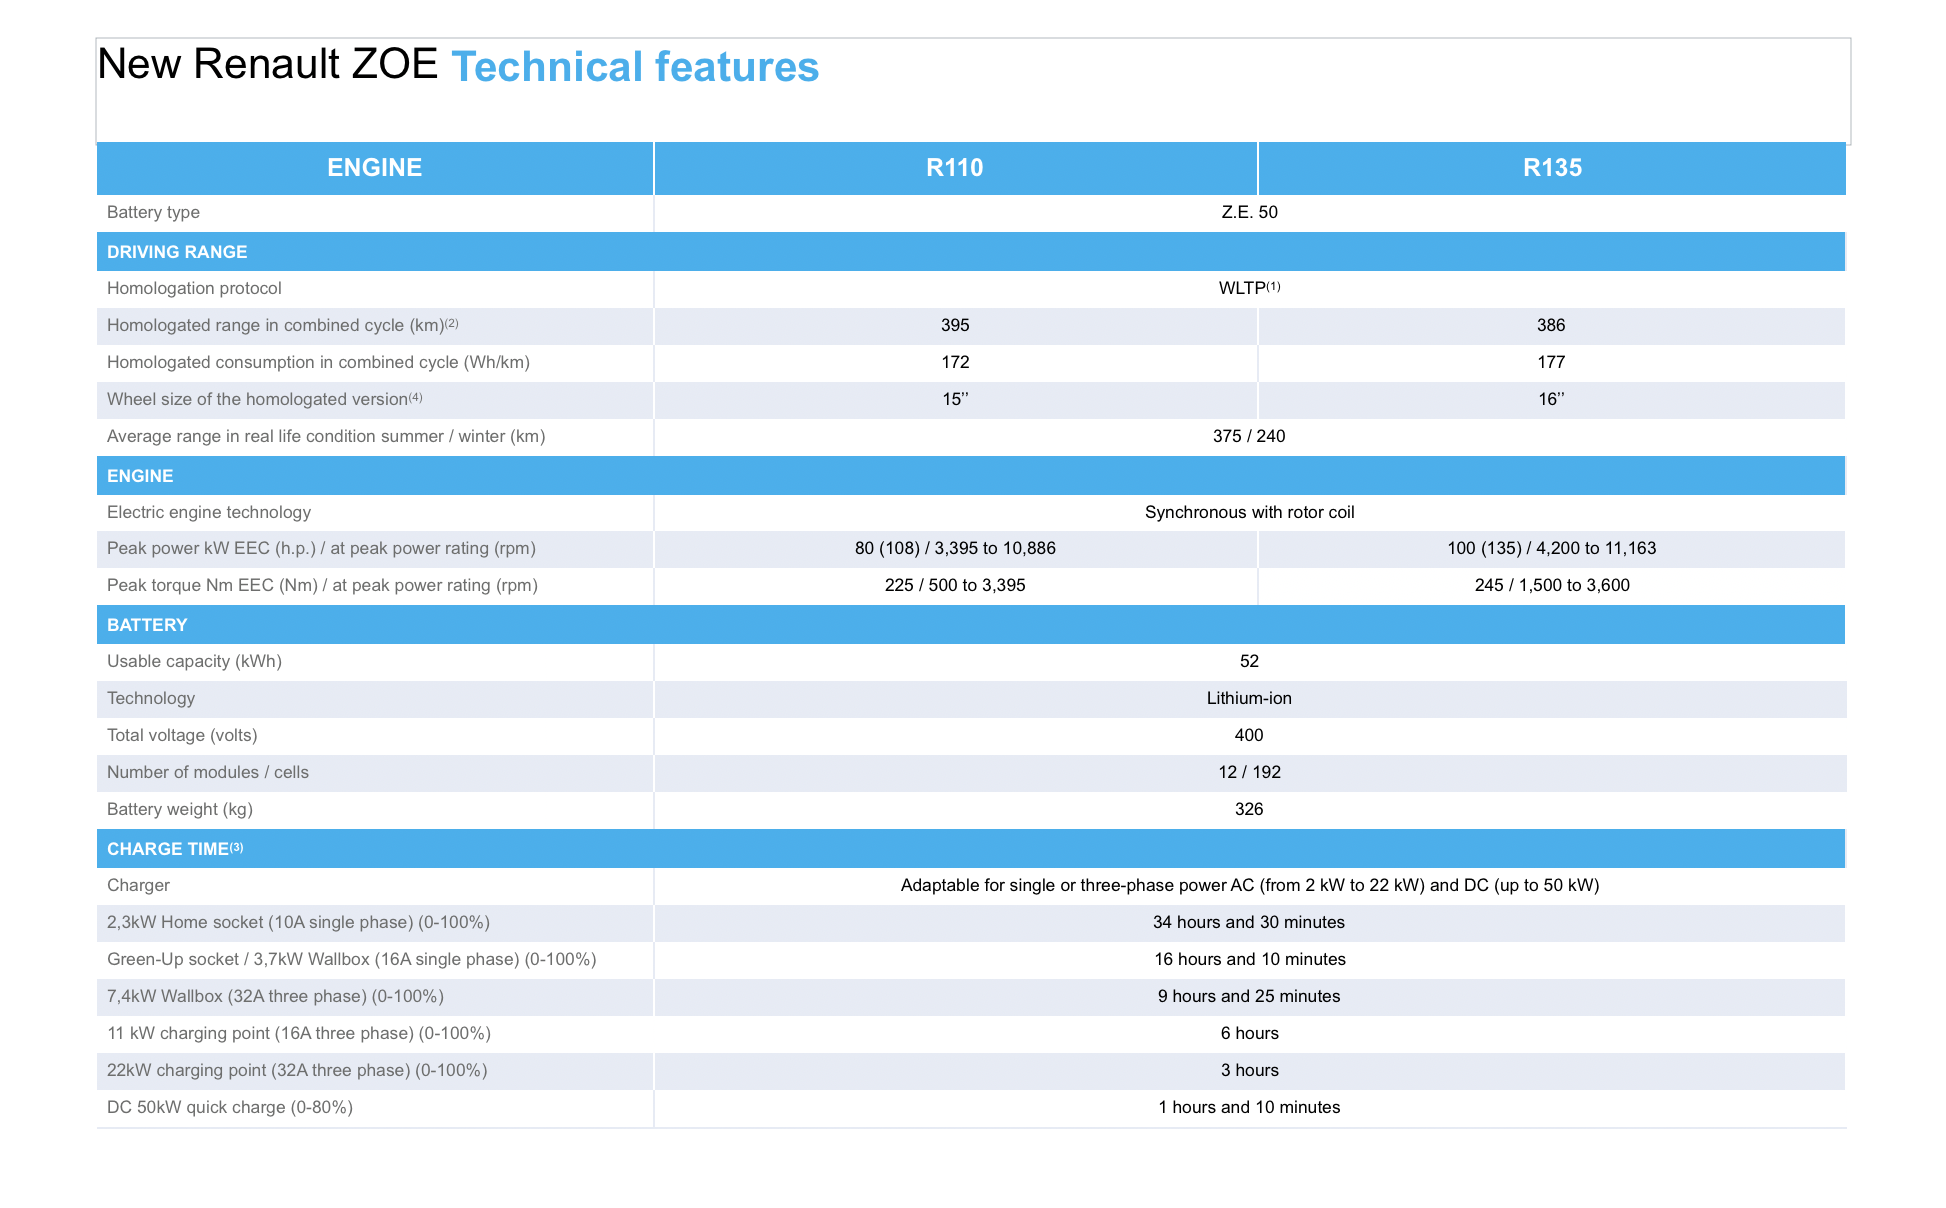This screenshot has width=1946, height=1208.
Task: Click the 395 range value
Action: point(955,325)
